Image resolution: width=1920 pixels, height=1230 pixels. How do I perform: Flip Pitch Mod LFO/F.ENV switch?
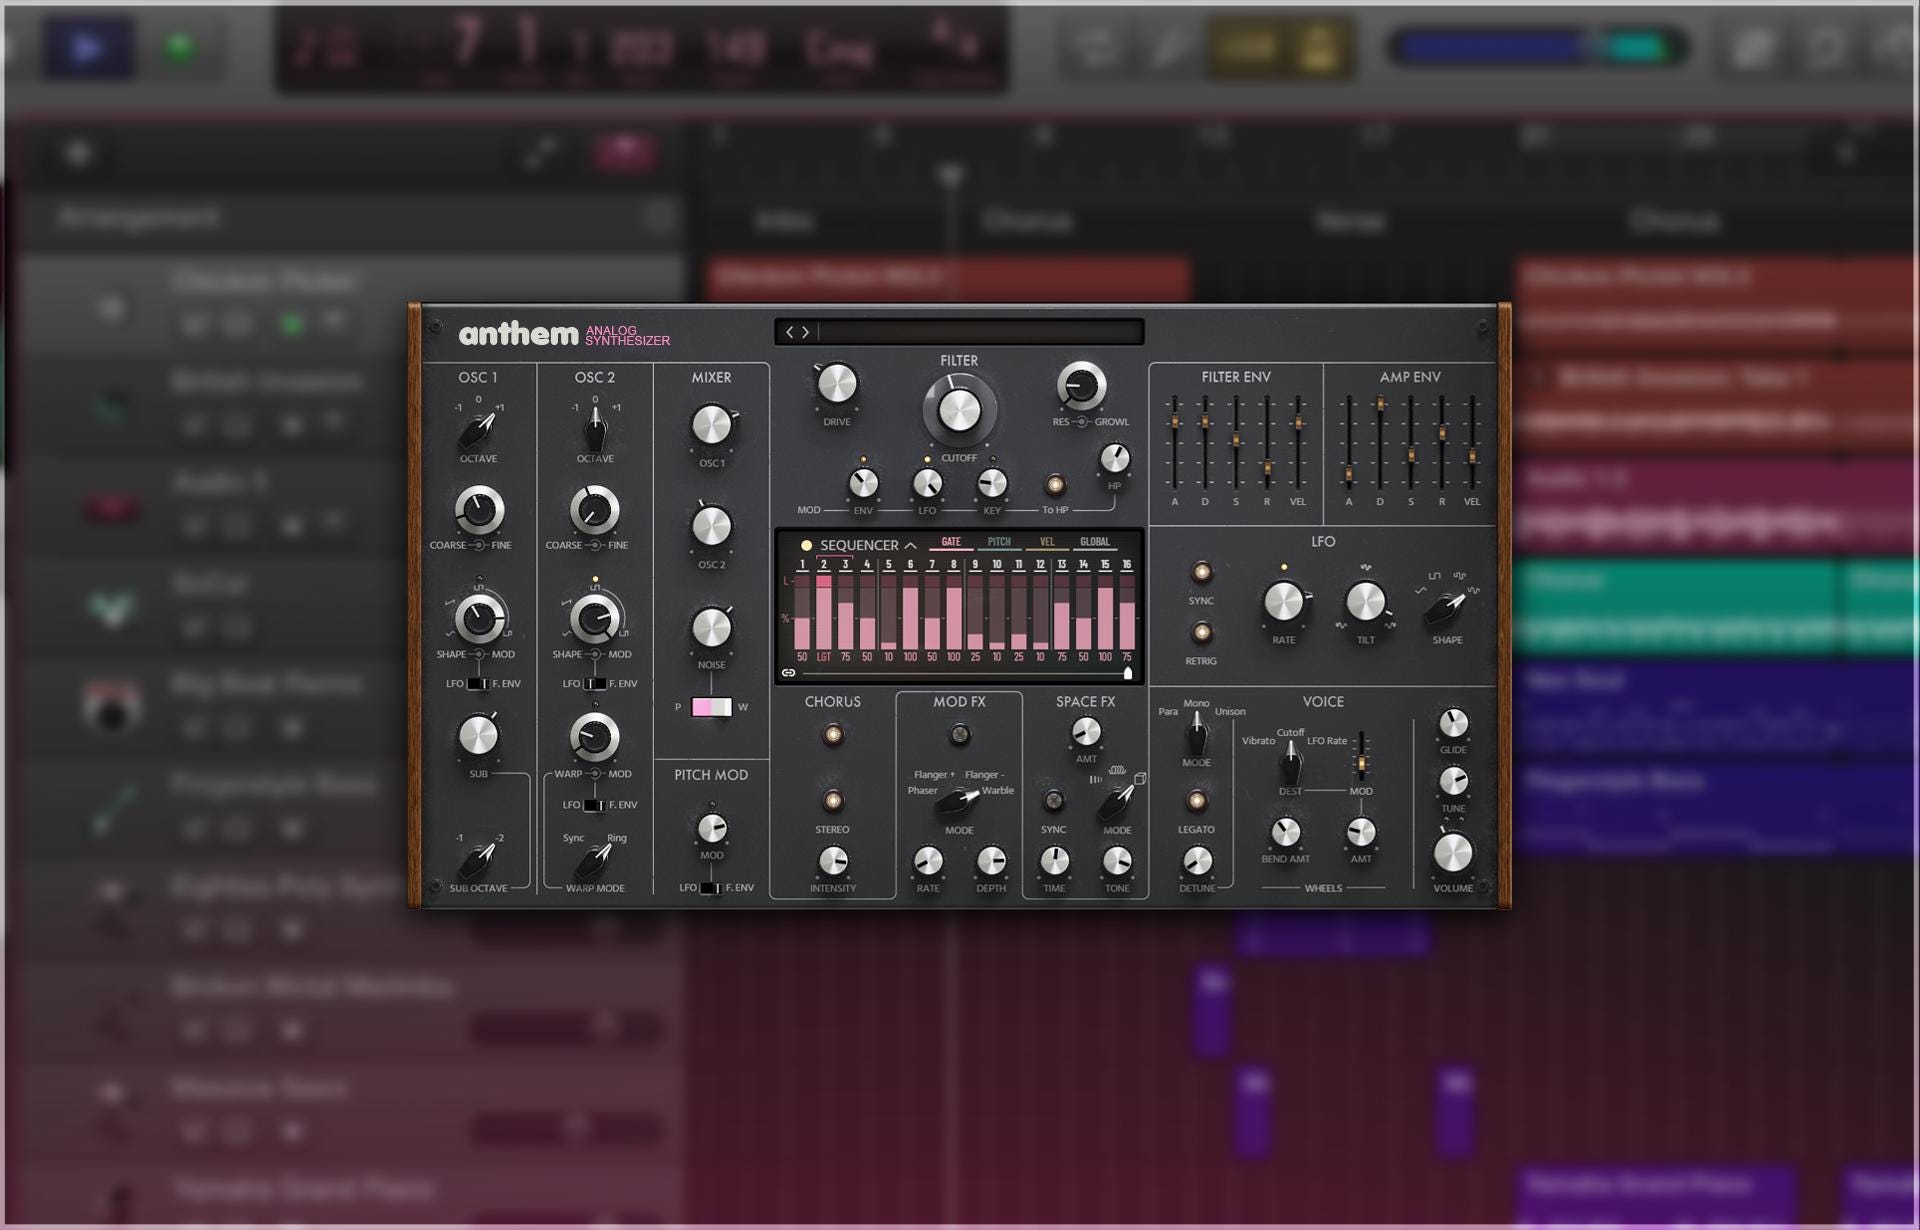coord(710,888)
